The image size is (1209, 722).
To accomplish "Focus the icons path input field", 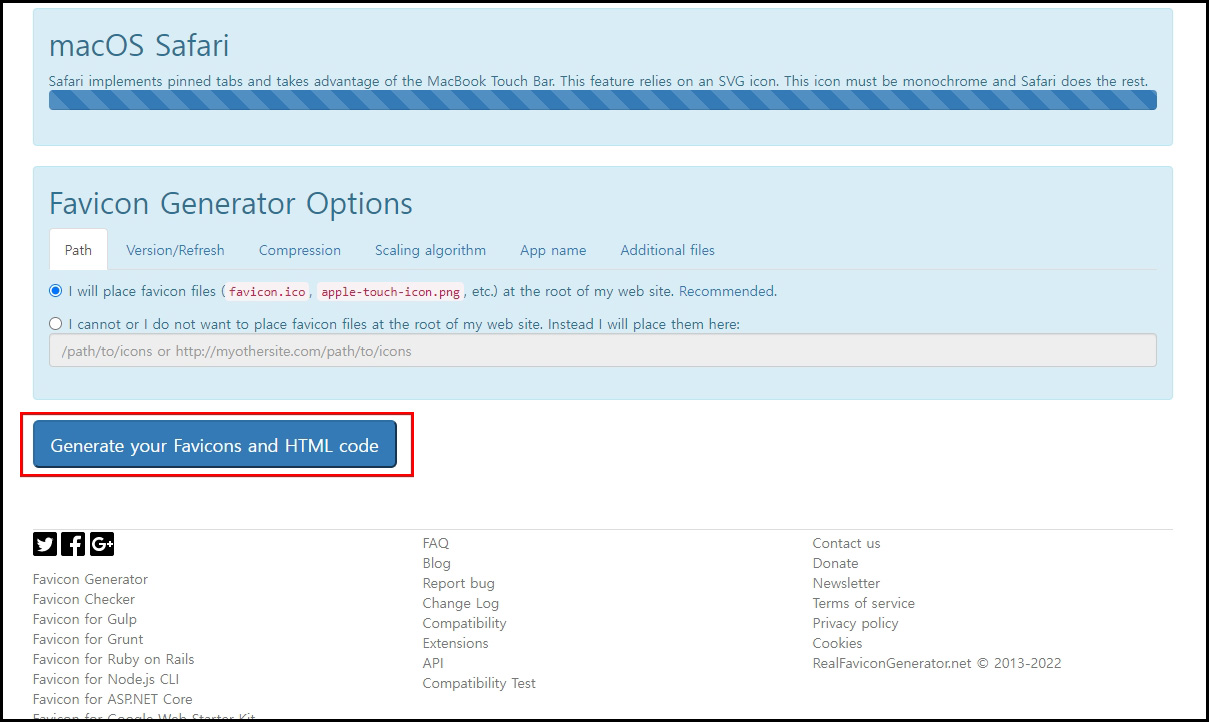I will (603, 350).
